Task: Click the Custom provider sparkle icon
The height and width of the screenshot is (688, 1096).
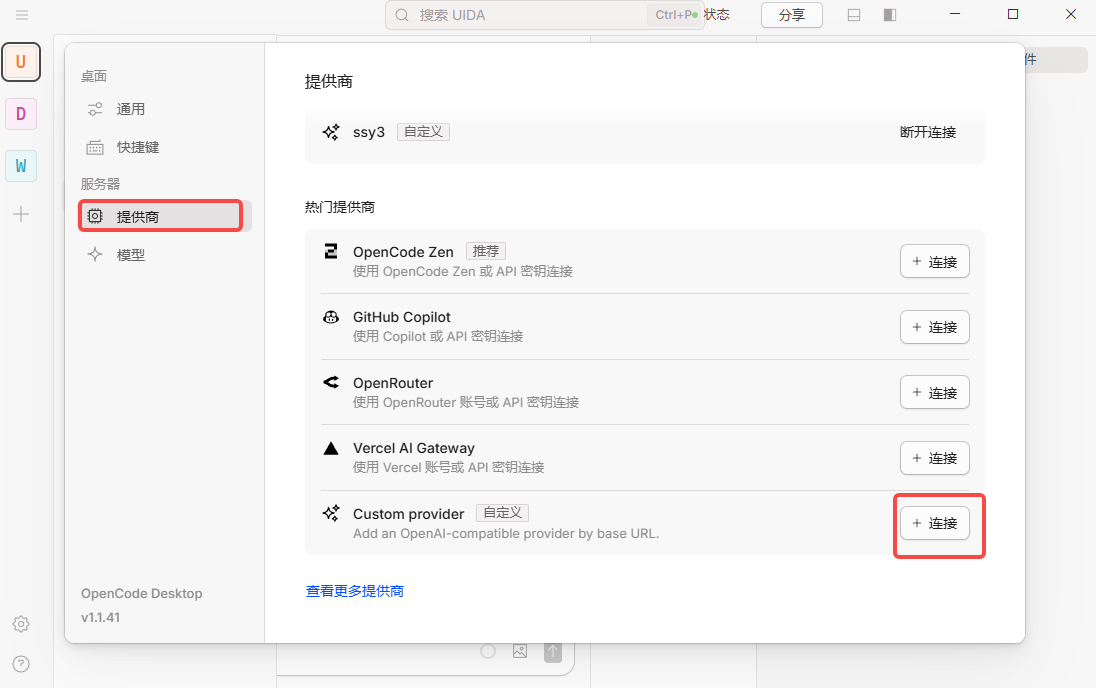Action: coord(331,513)
